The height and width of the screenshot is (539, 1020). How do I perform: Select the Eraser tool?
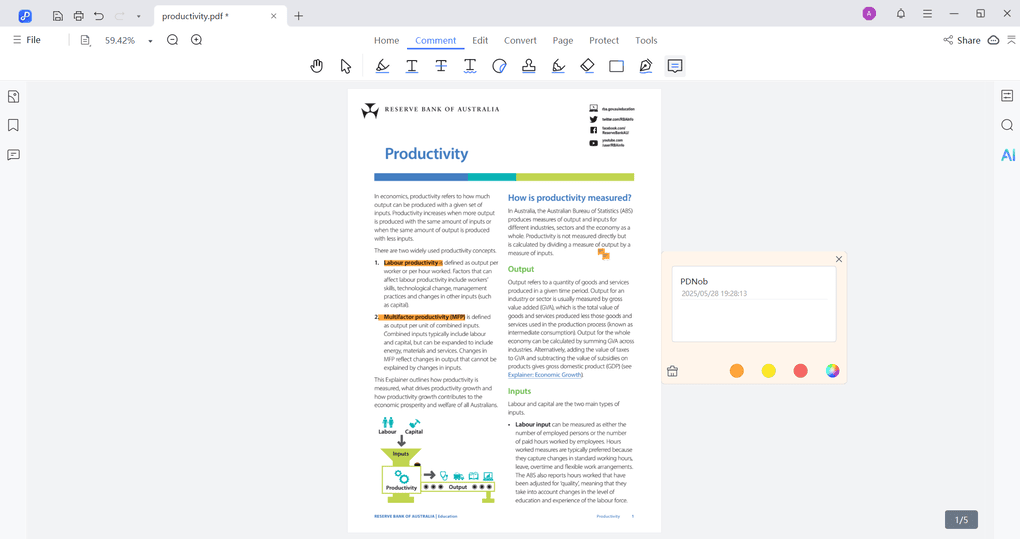(587, 66)
